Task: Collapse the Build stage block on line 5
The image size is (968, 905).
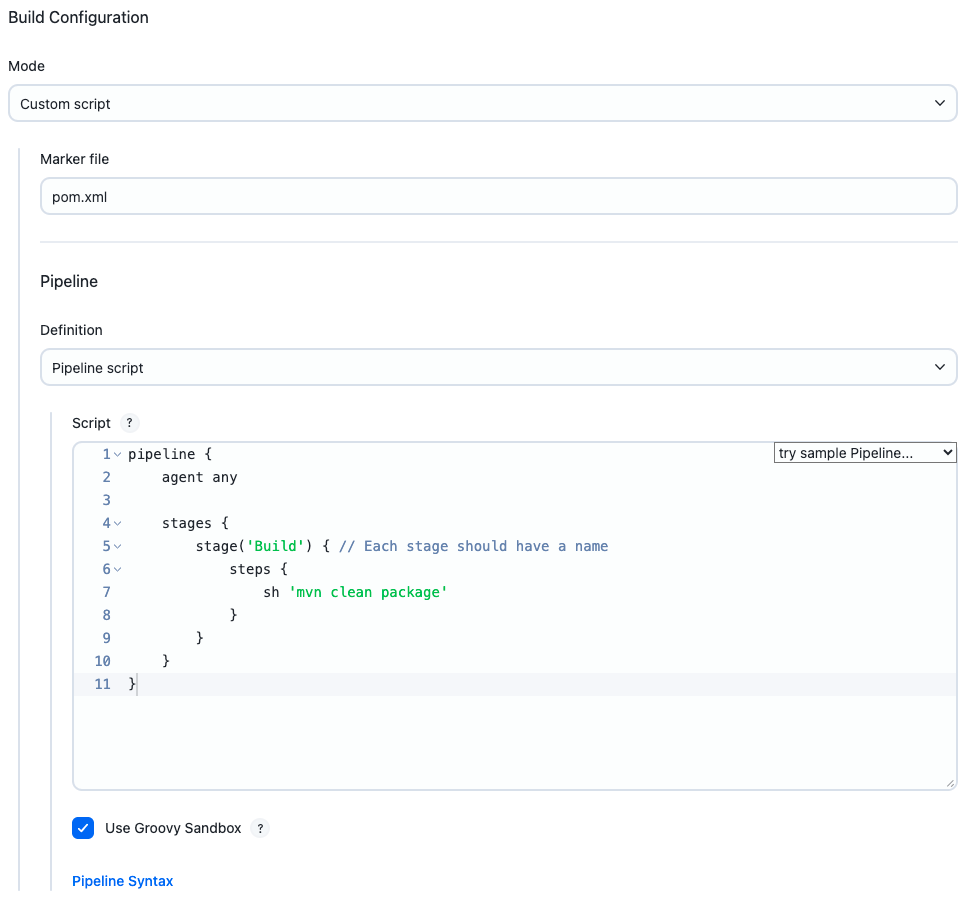Action: point(116,545)
